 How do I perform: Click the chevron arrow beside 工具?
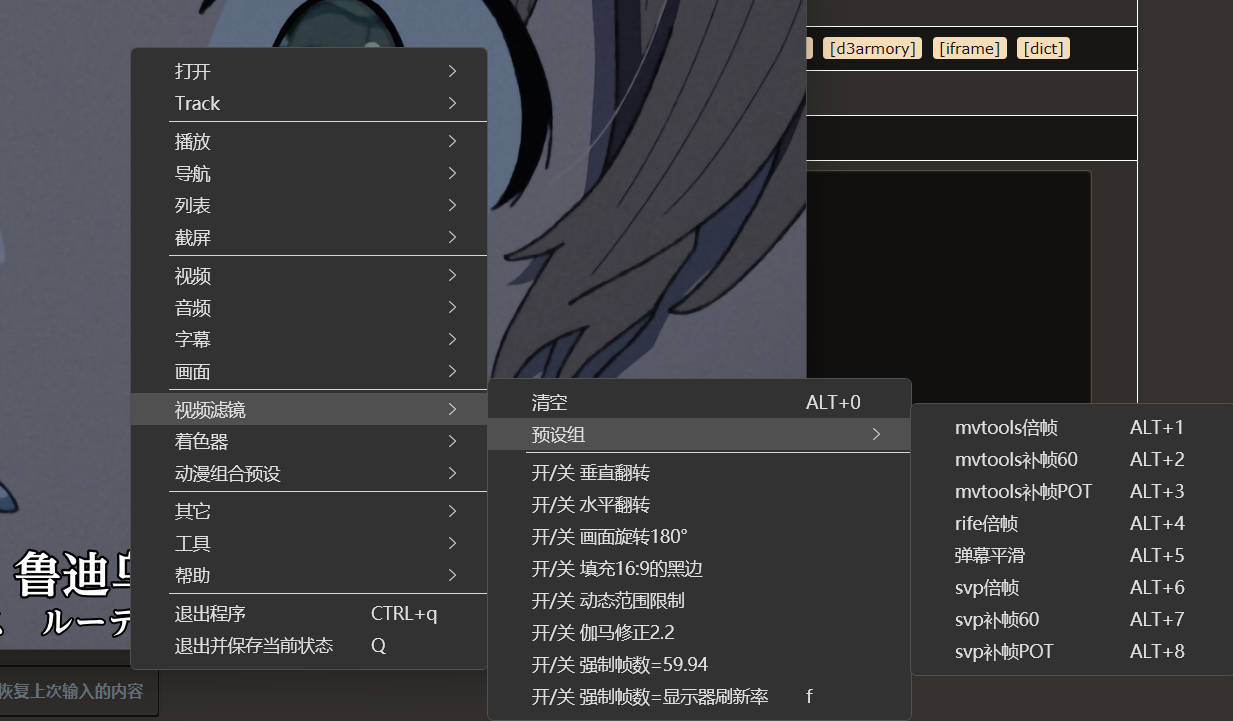point(452,543)
